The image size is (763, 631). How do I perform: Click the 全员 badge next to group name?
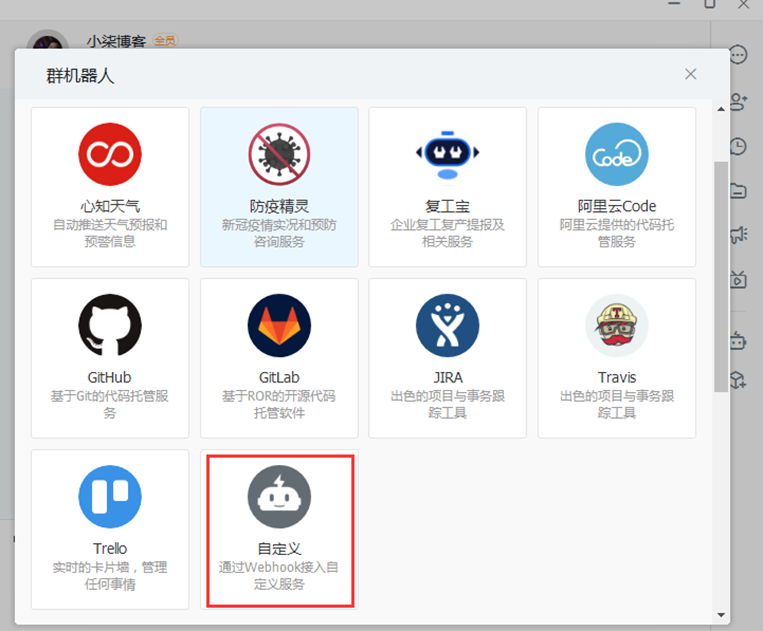pos(165,40)
